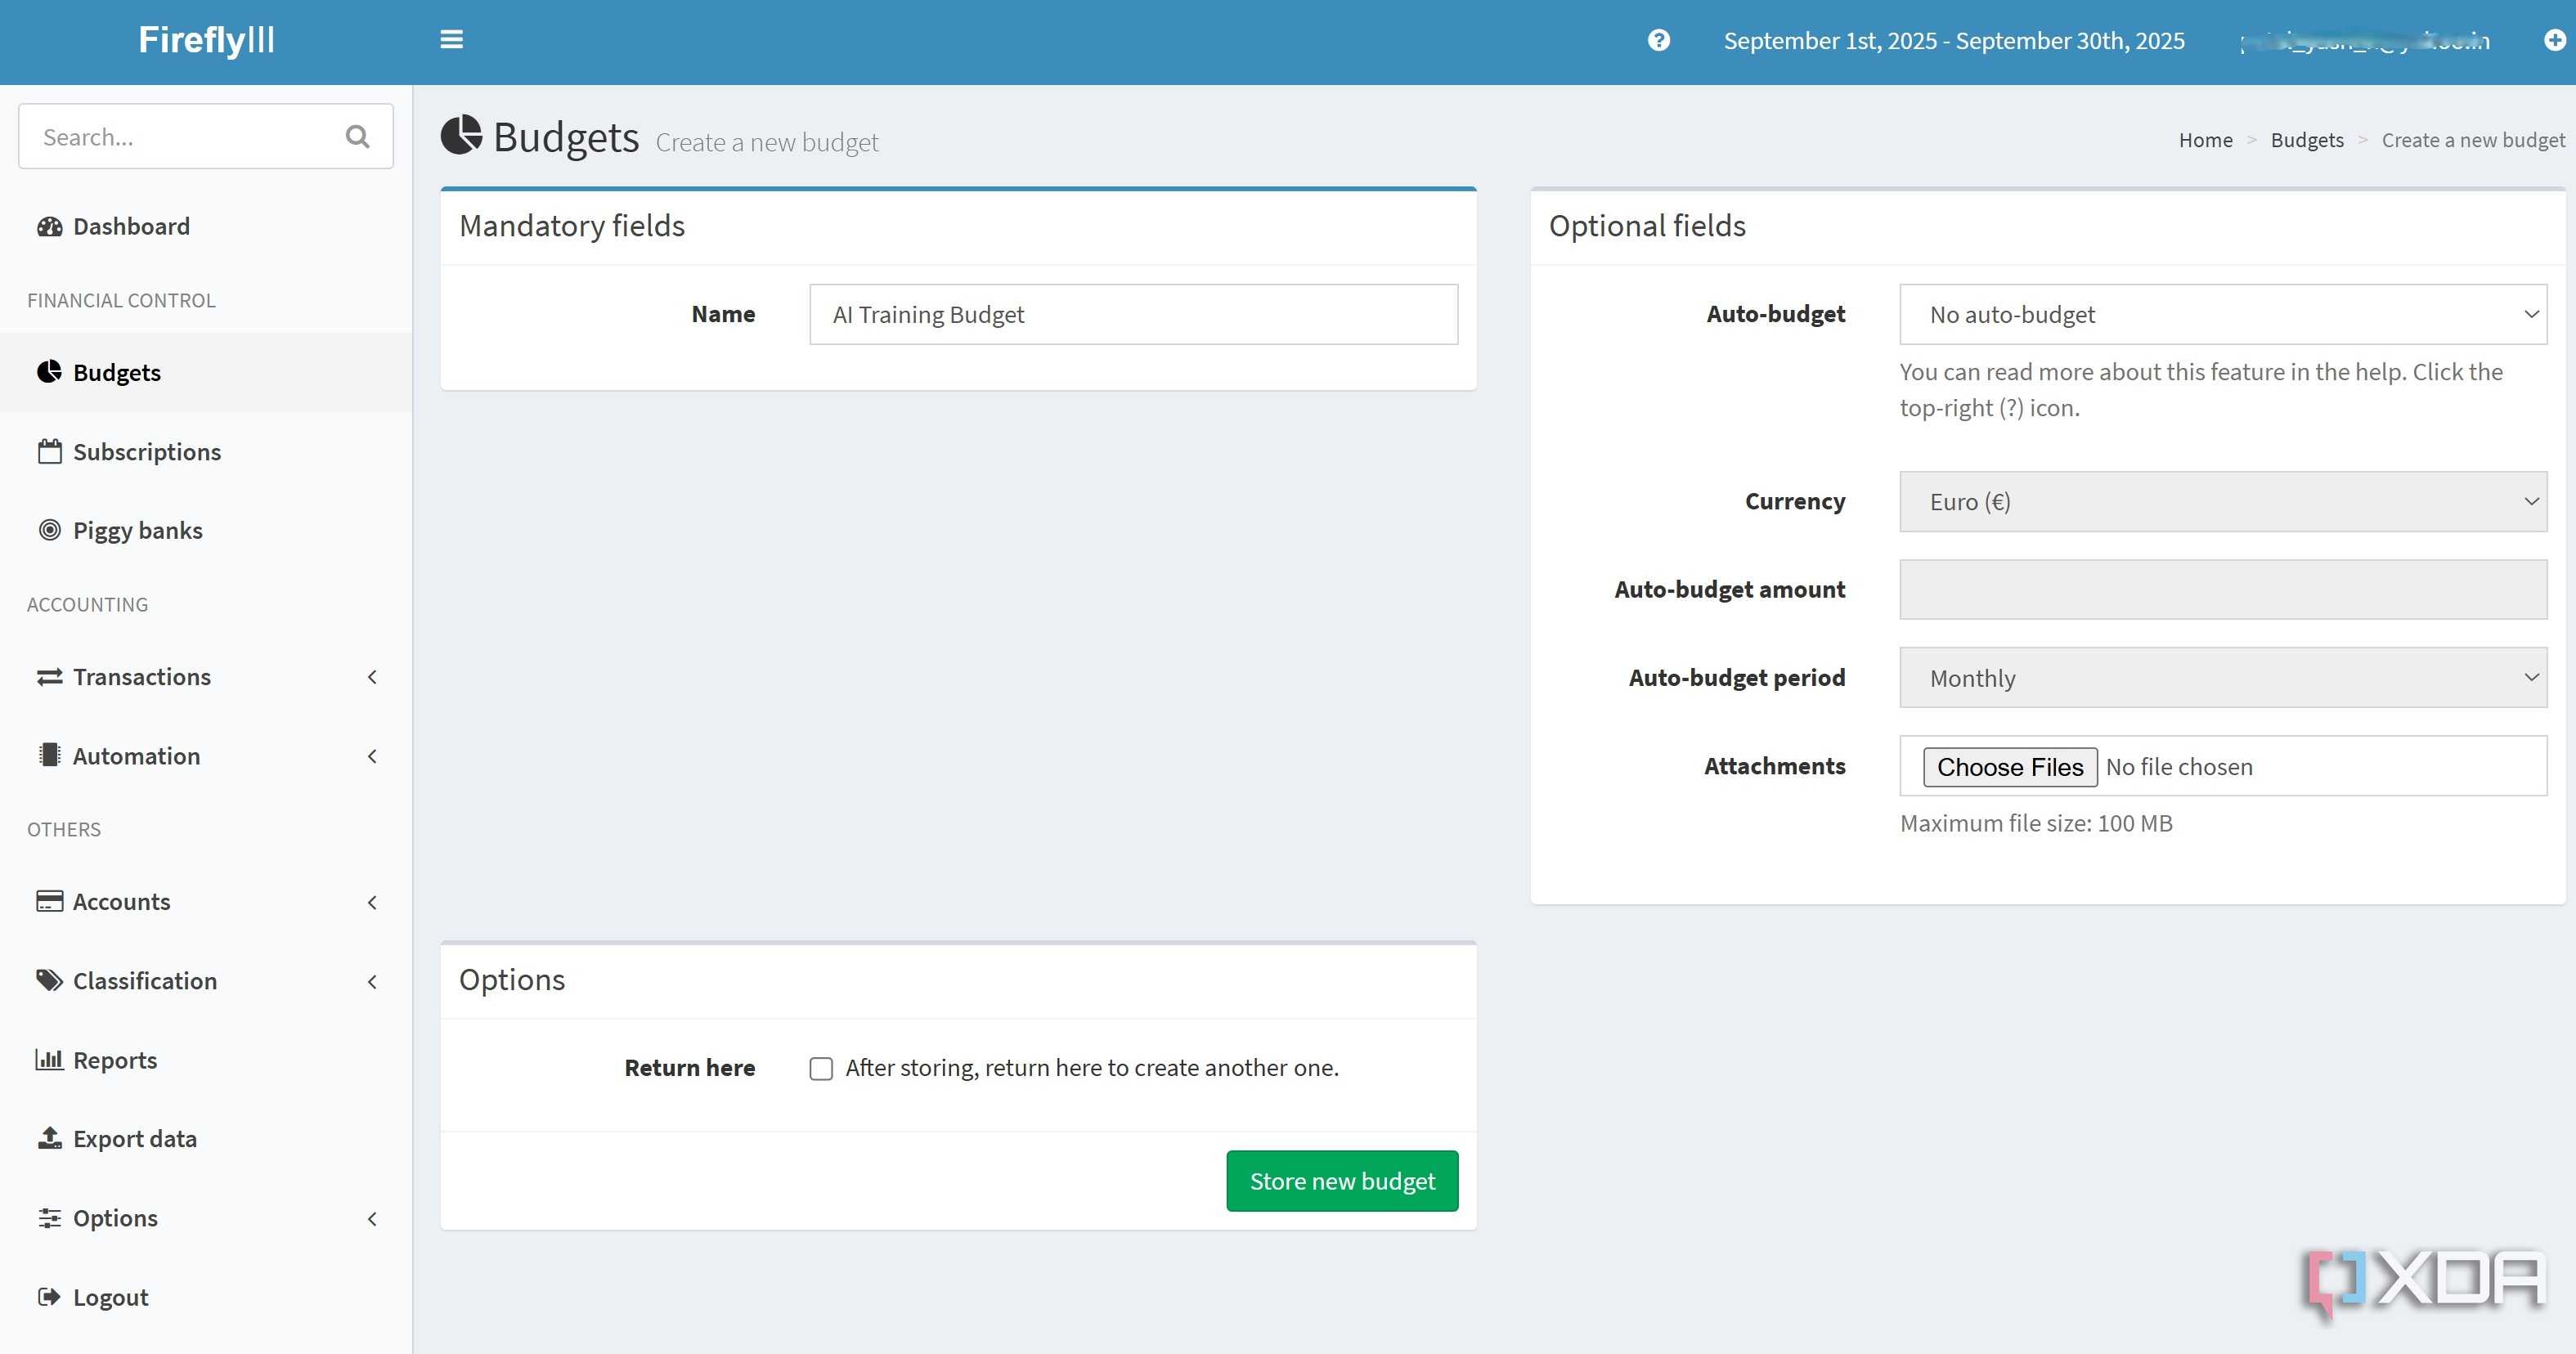Click the plus icon in top bar

(2554, 40)
